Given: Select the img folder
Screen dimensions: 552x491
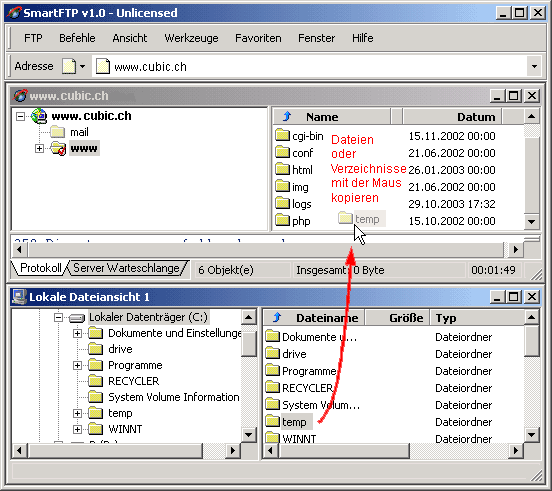Looking at the screenshot, I should pos(292,187).
